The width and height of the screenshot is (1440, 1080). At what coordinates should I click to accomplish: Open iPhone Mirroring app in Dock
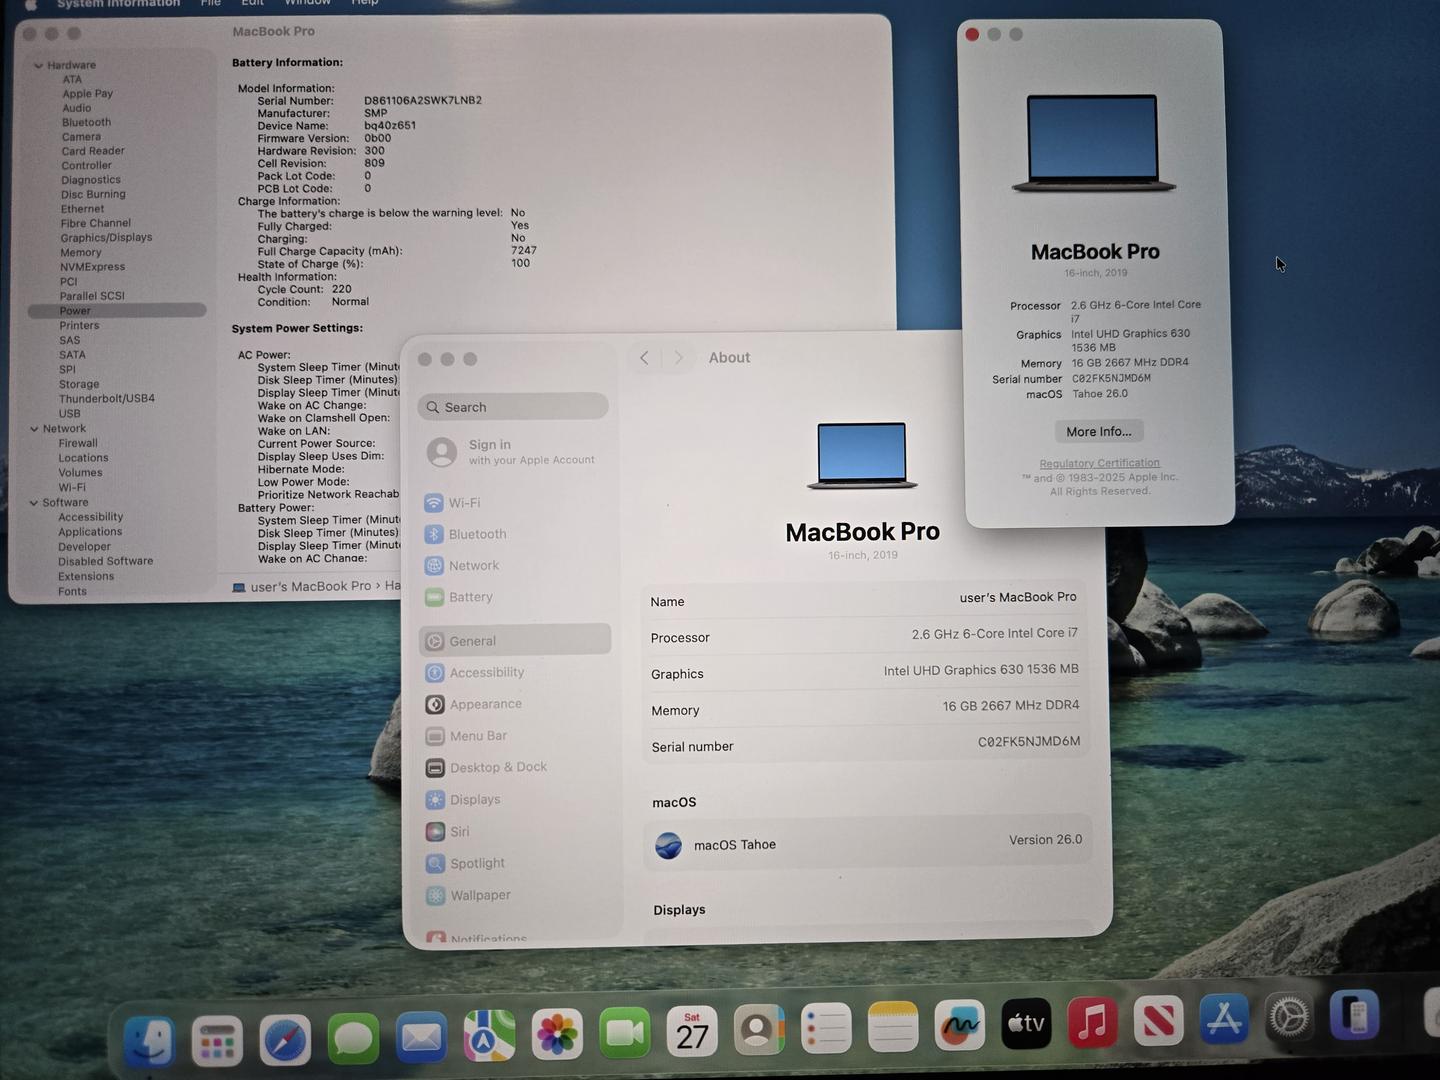point(1355,1016)
